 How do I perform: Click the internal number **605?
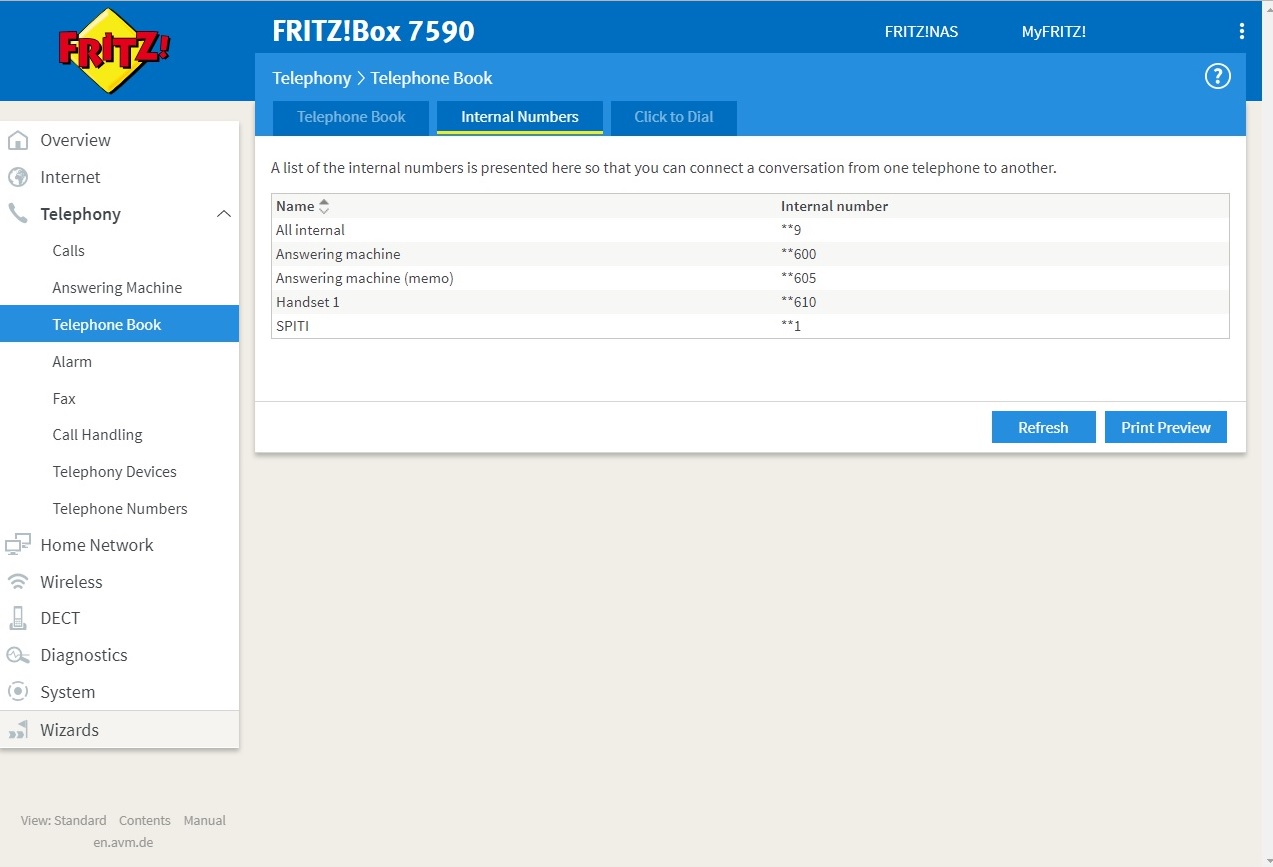pos(799,278)
